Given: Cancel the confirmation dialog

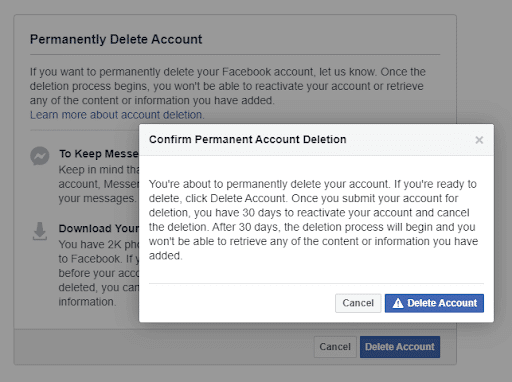Looking at the screenshot, I should 358,303.
